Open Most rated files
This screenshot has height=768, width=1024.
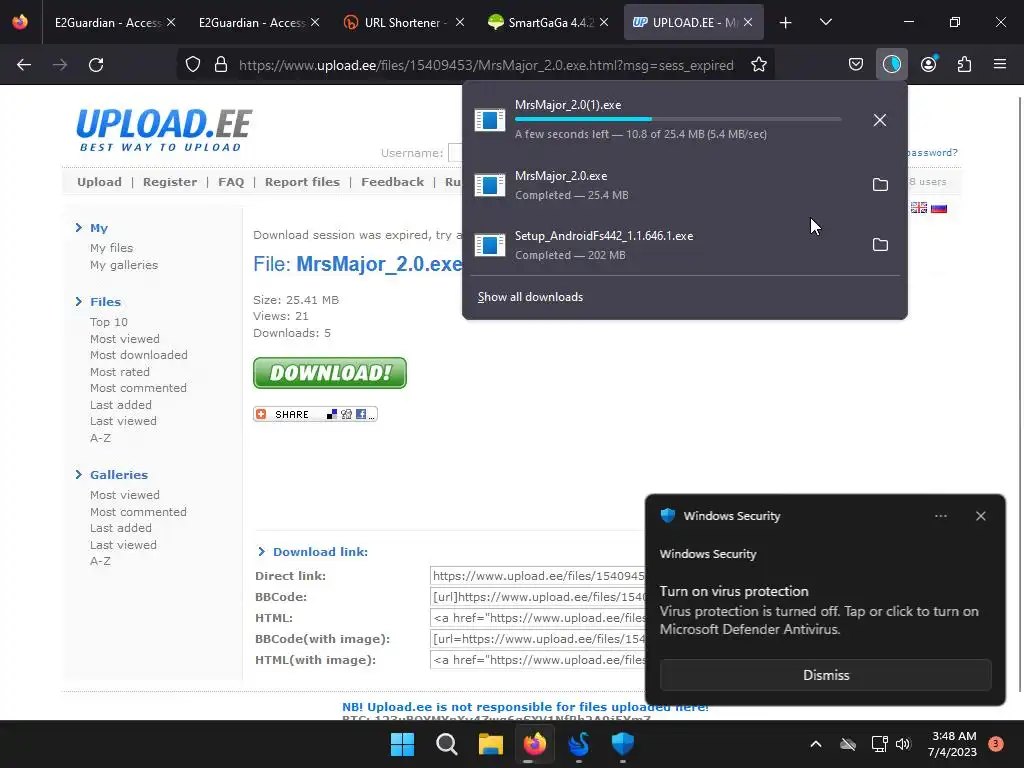[120, 372]
